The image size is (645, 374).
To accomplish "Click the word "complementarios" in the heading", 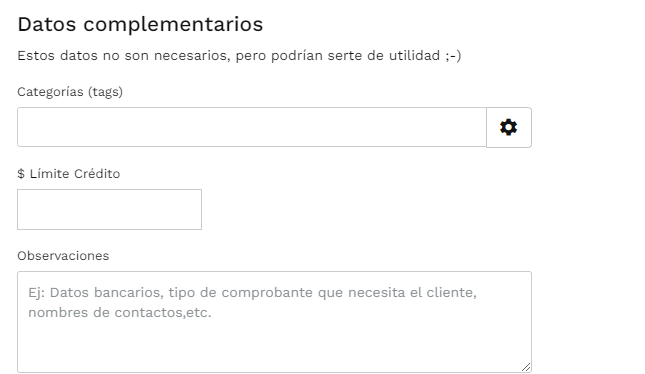I will click(x=173, y=24).
